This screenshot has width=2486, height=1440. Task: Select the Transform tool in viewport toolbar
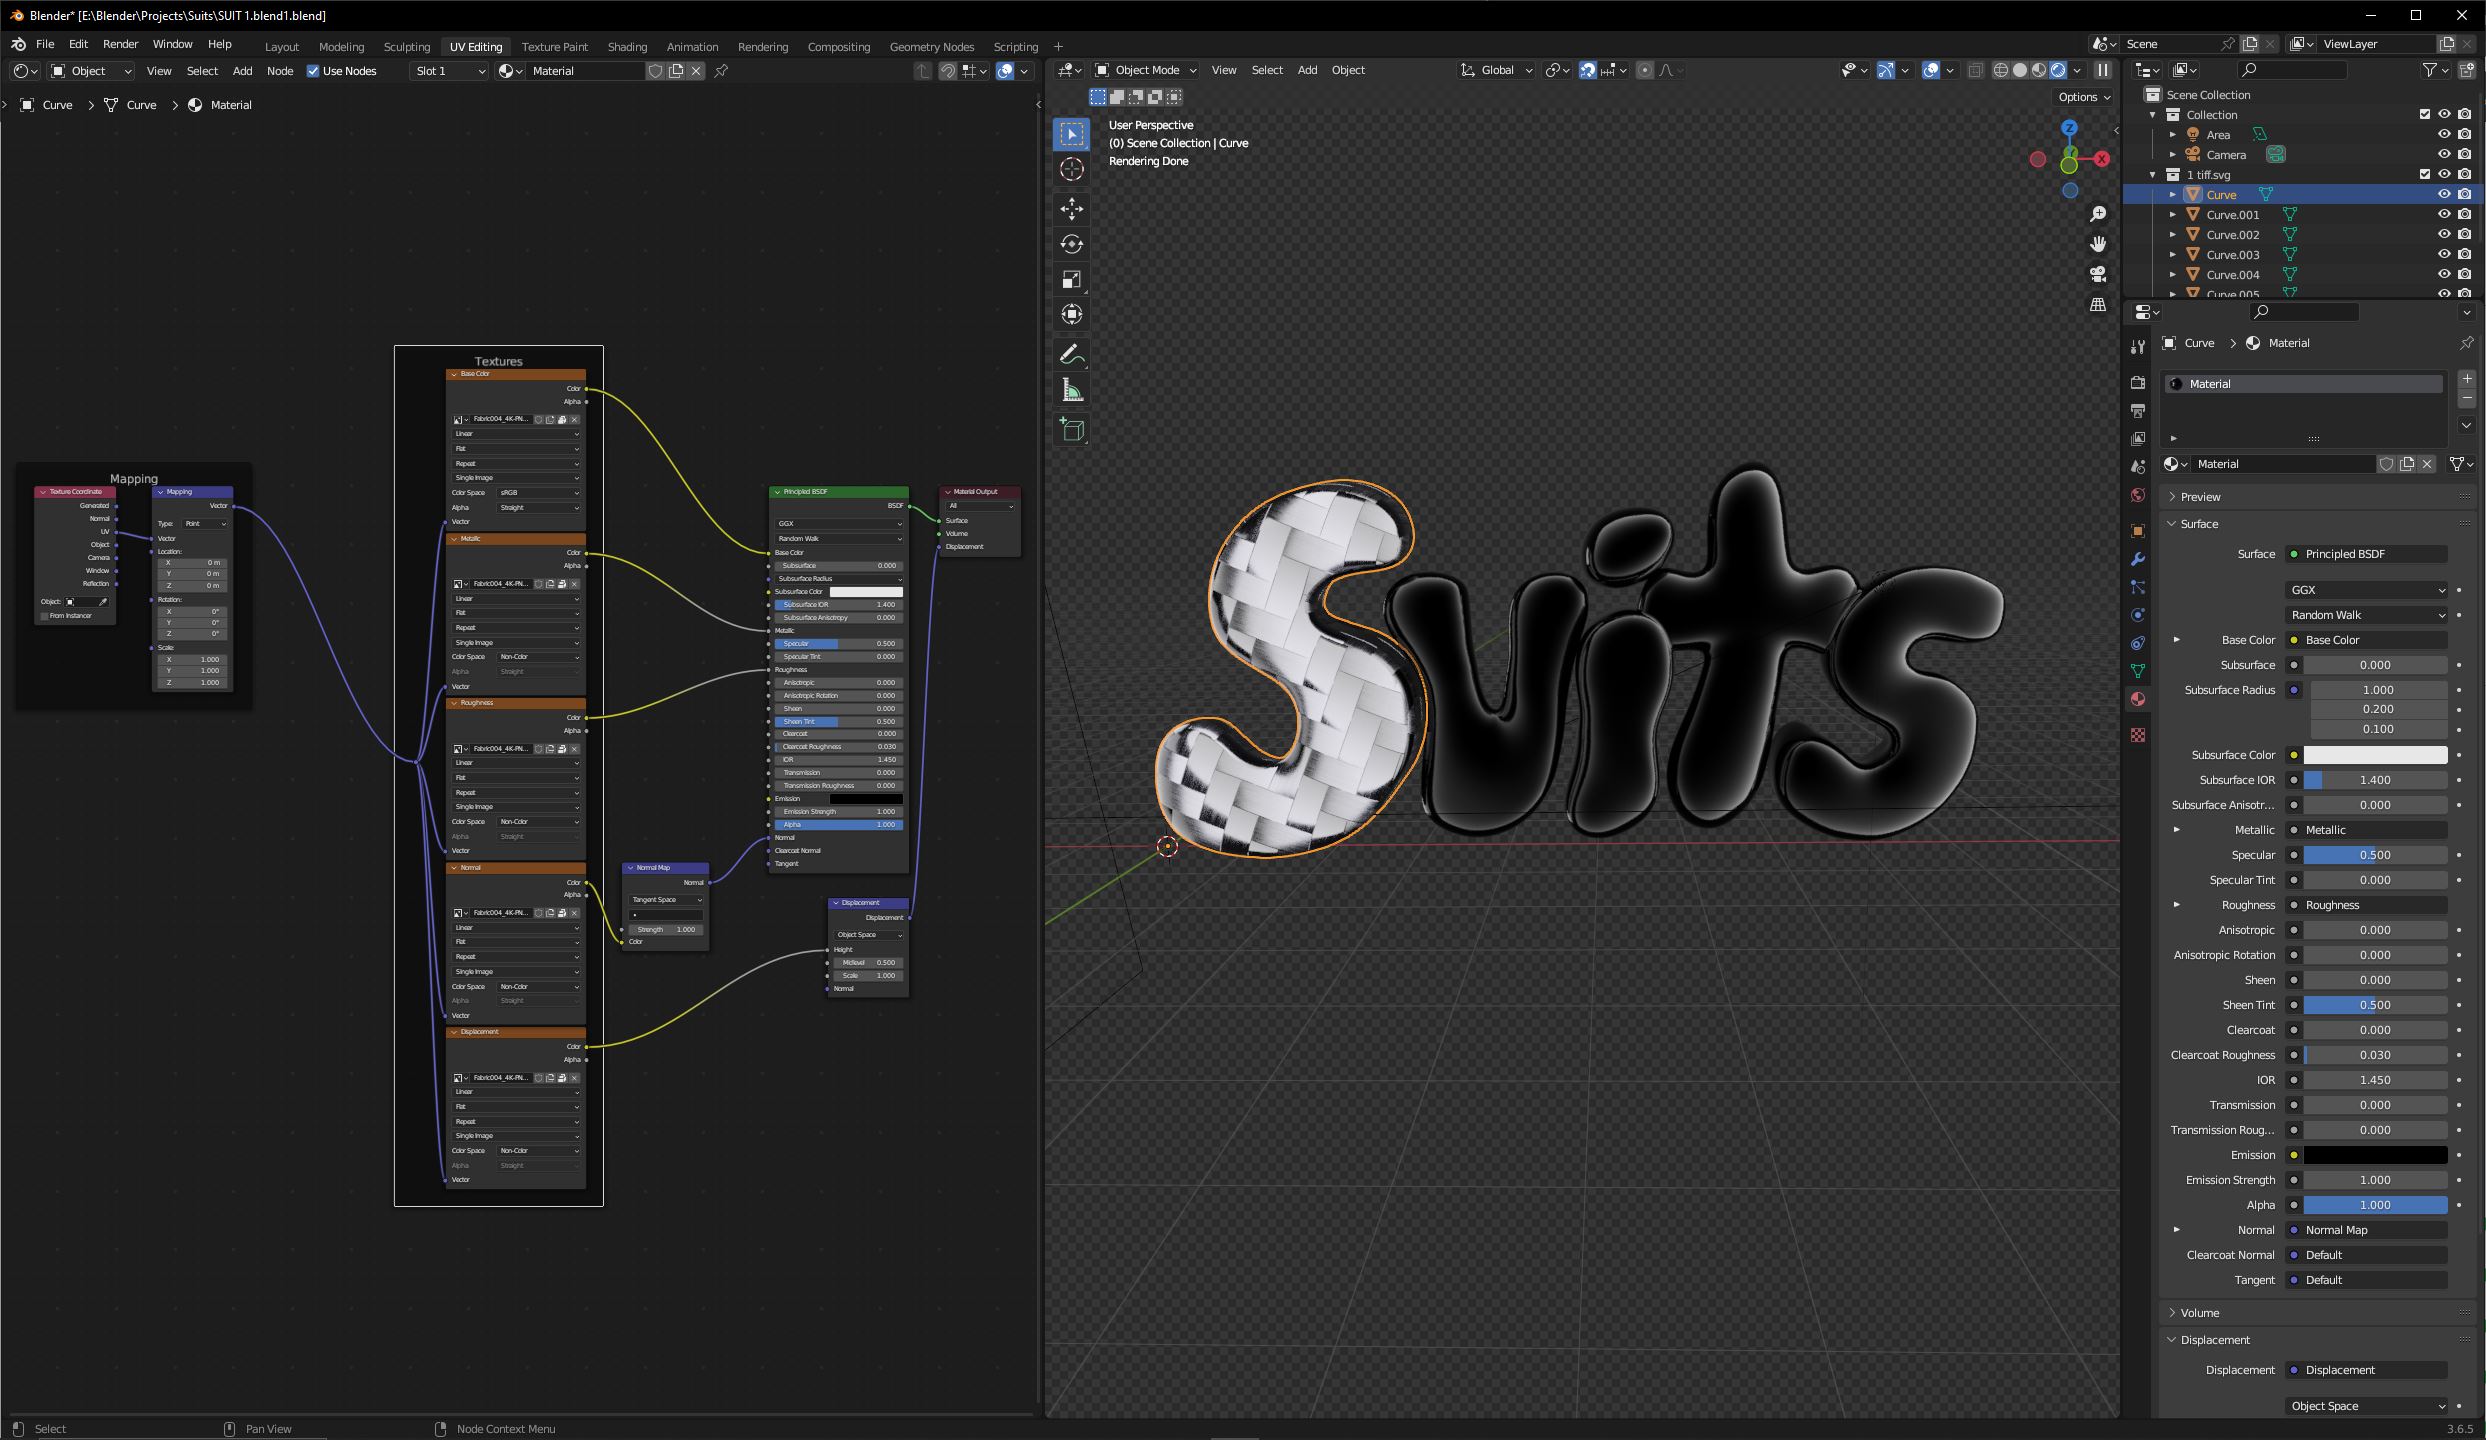pyautogui.click(x=1071, y=314)
